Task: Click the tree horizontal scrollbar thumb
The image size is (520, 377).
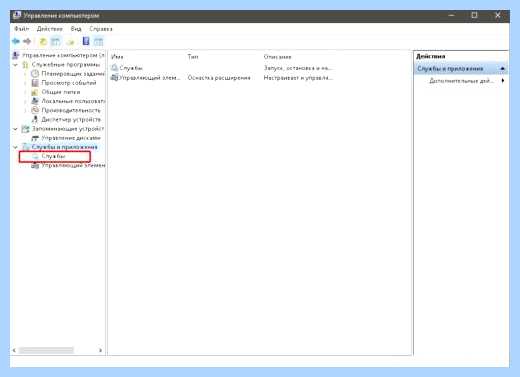Action: tap(46, 350)
